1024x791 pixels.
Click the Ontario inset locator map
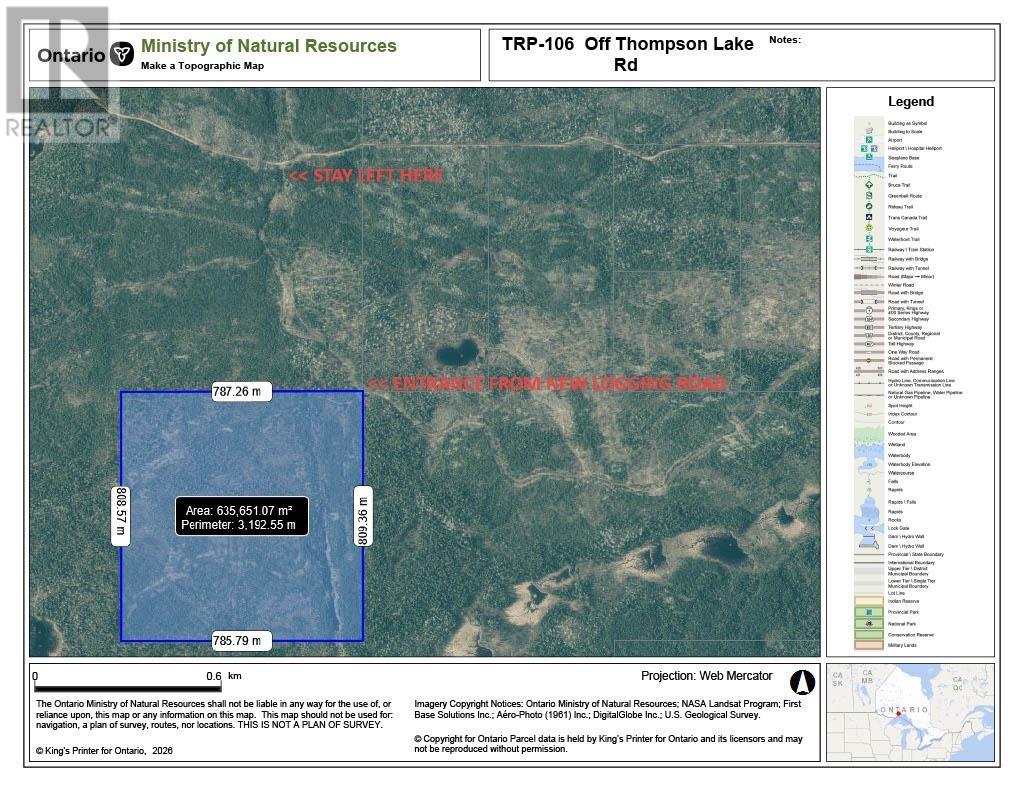[910, 713]
